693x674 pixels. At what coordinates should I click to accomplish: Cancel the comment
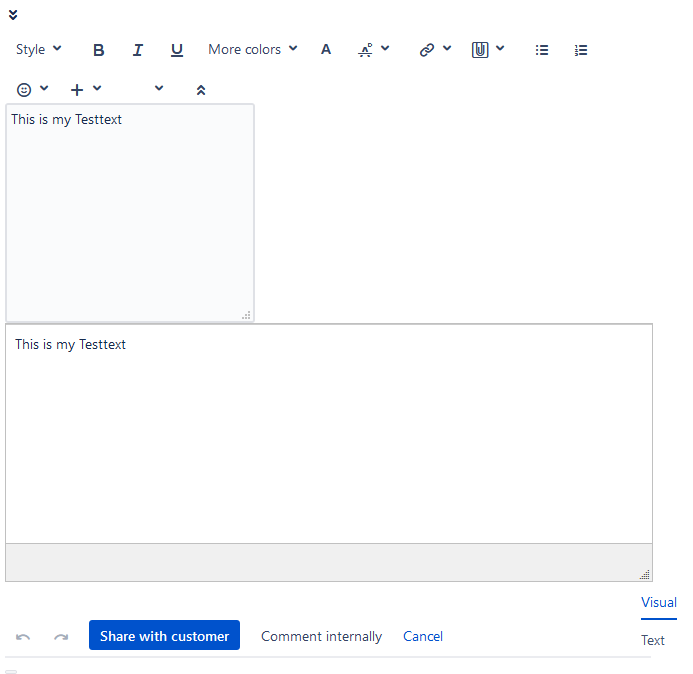(x=423, y=636)
